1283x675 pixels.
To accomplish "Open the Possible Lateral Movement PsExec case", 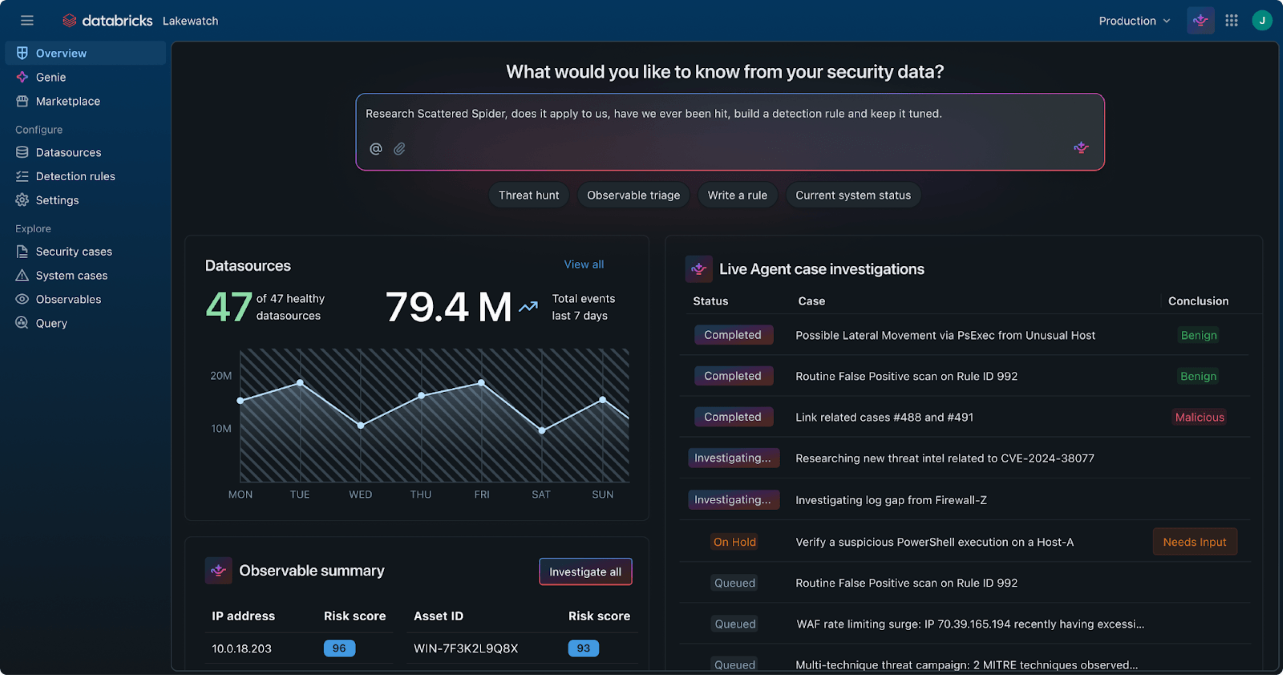I will coord(945,335).
